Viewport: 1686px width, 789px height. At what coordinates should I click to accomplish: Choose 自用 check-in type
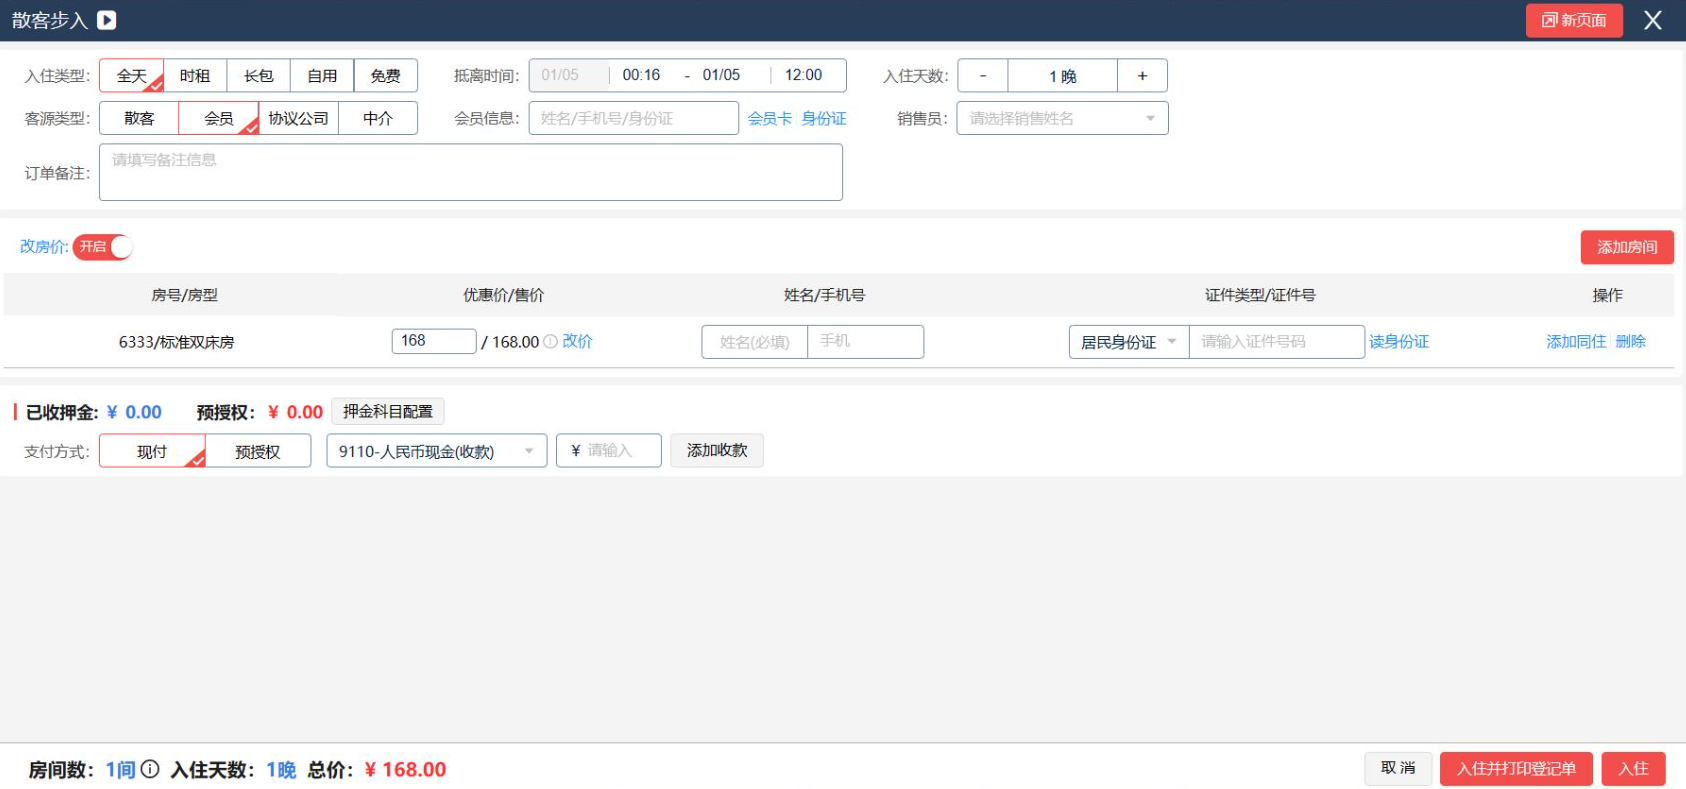point(322,76)
